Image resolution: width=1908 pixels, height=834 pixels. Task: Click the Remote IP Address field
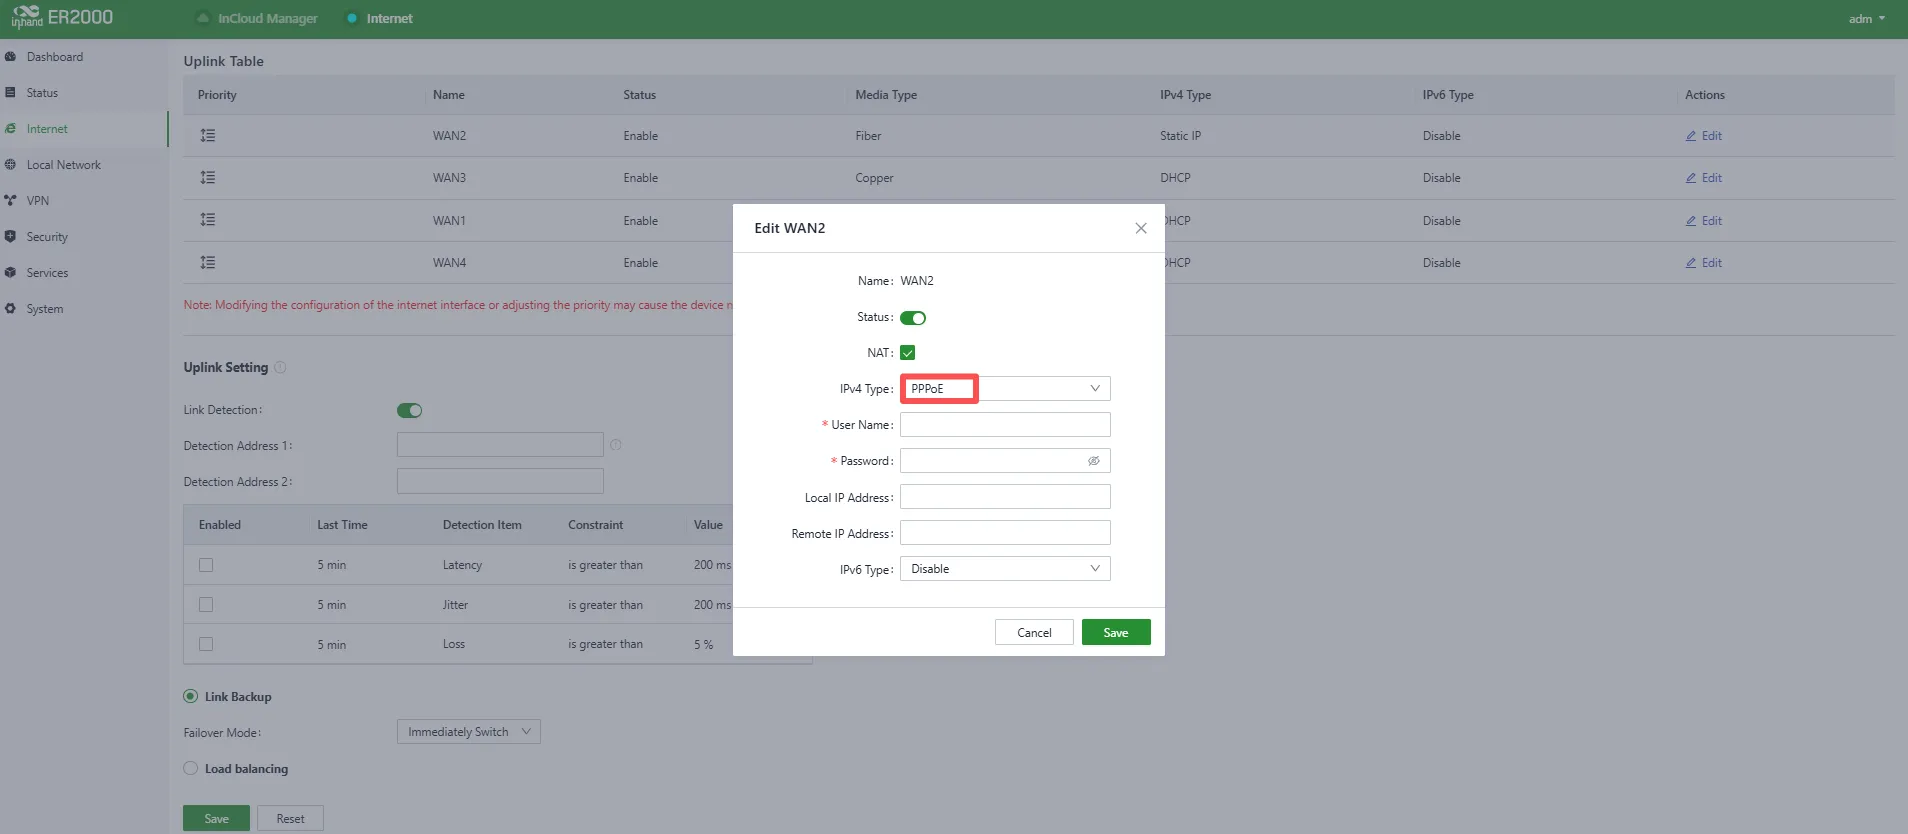[1005, 533]
